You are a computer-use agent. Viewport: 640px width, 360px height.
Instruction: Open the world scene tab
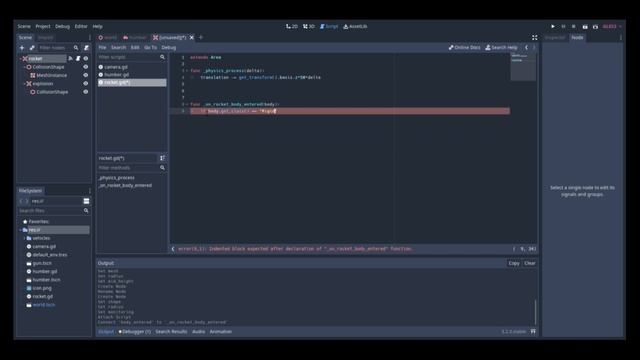[x=107, y=38]
